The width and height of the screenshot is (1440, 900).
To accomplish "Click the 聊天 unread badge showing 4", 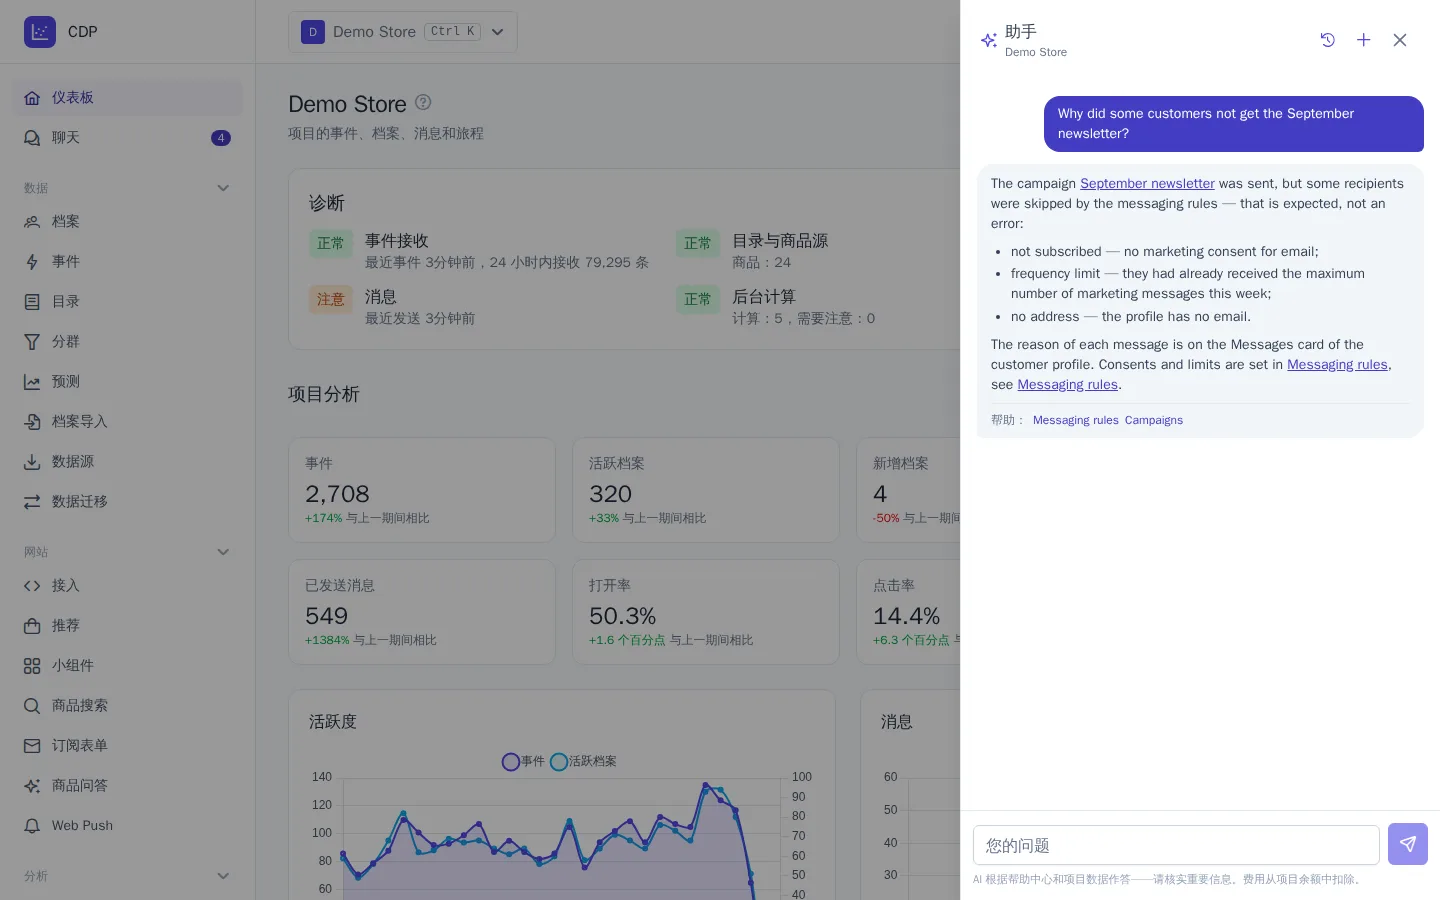I will tap(221, 138).
